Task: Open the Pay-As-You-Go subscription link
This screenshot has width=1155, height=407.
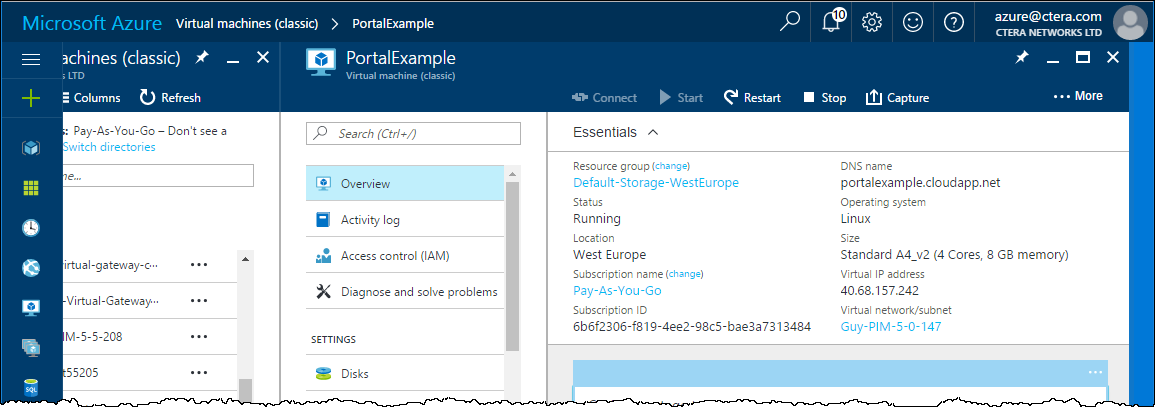Action: pyautogui.click(x=617, y=291)
